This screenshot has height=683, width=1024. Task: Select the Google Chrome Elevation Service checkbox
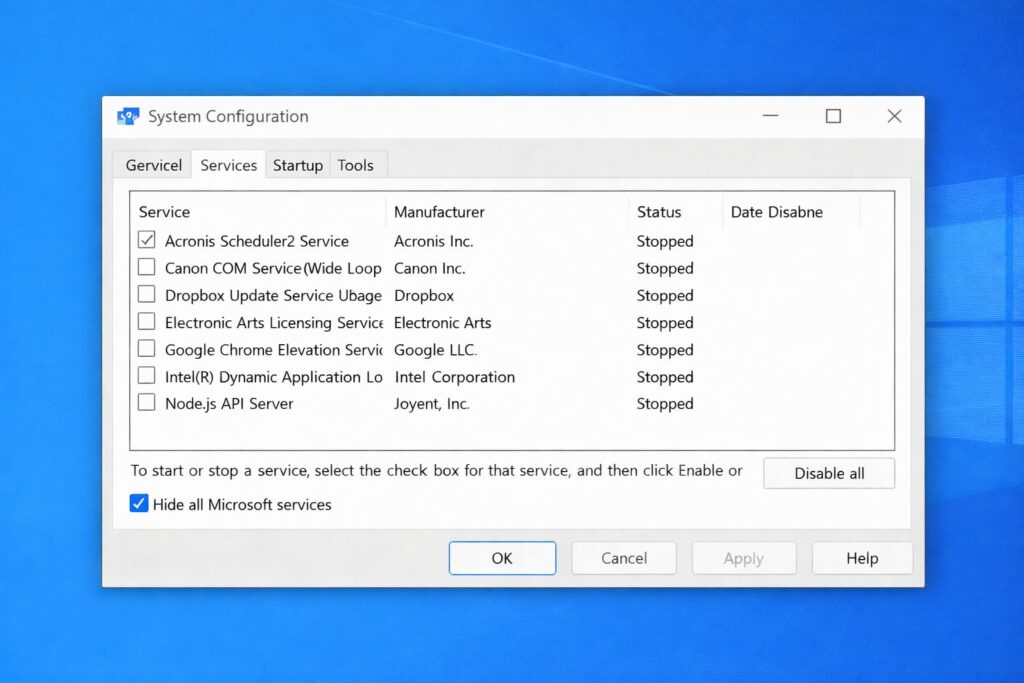click(147, 349)
